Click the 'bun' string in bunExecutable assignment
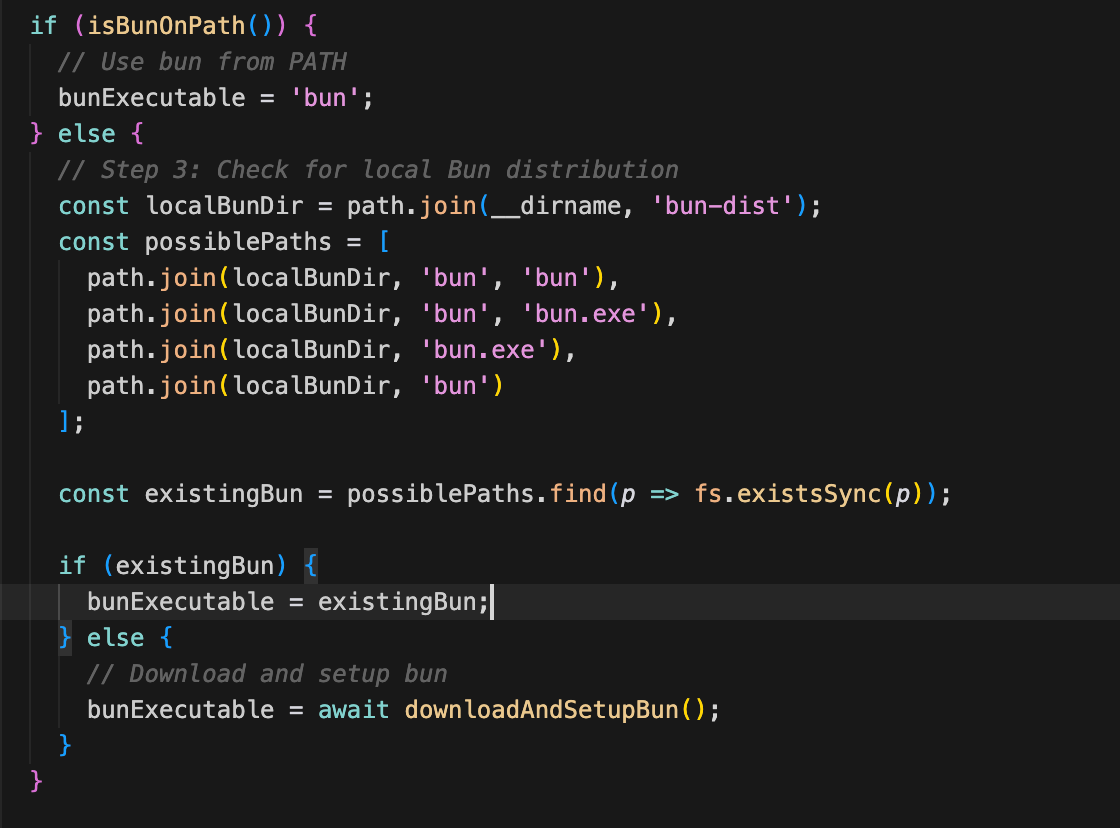This screenshot has width=1120, height=828. tap(325, 98)
